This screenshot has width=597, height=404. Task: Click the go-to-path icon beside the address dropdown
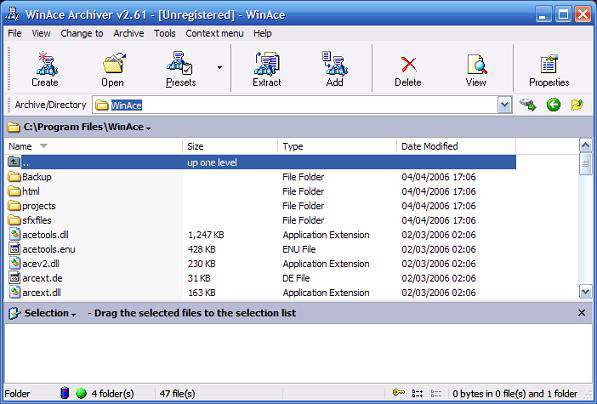[528, 105]
